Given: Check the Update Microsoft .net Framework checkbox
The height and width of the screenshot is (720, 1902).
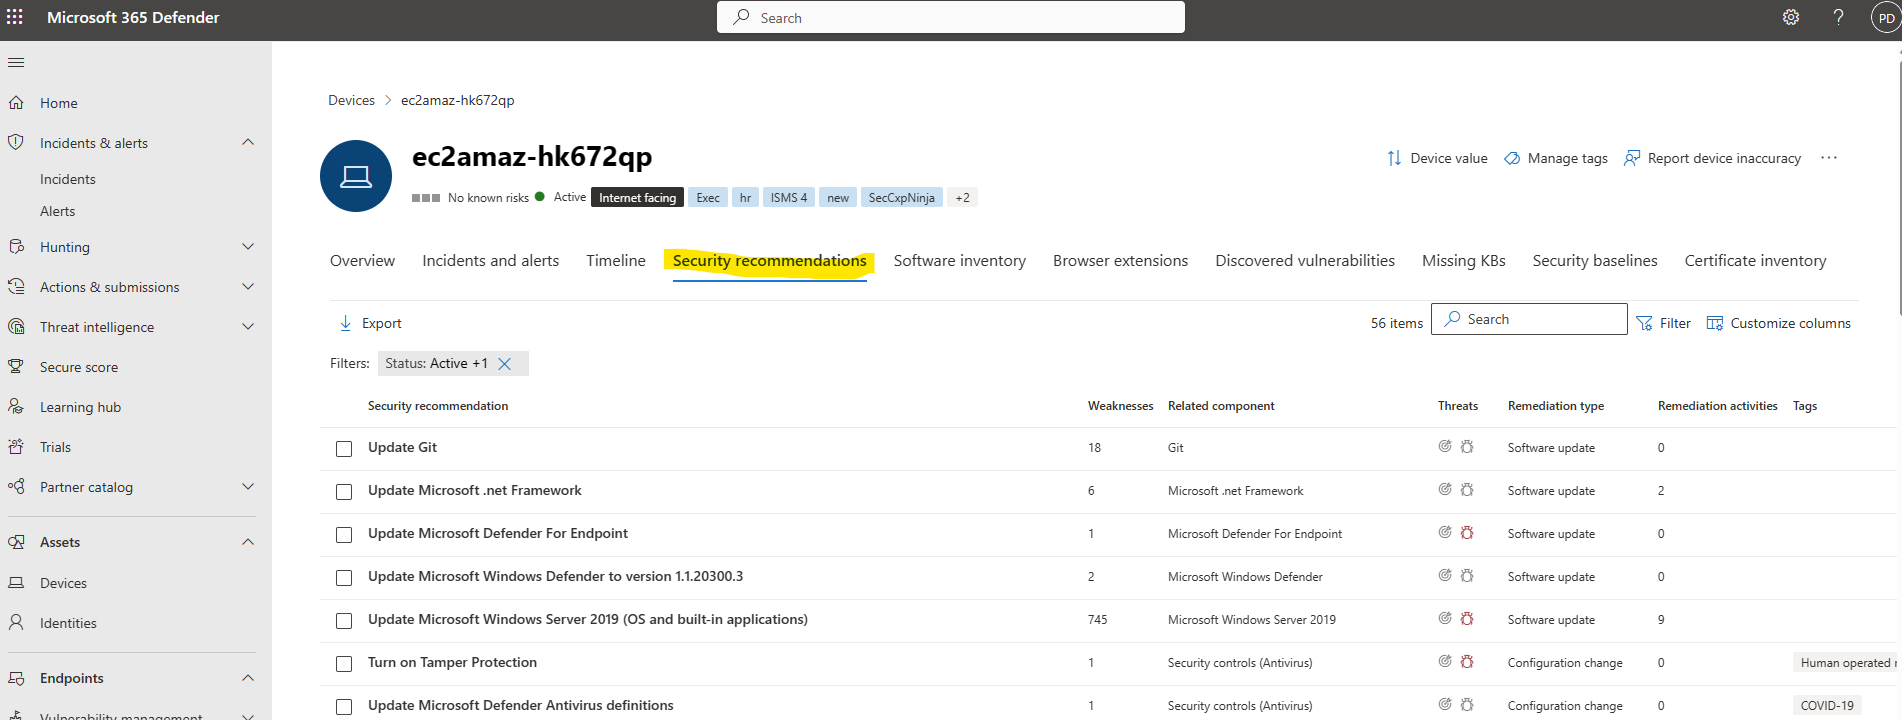Looking at the screenshot, I should coord(344,492).
